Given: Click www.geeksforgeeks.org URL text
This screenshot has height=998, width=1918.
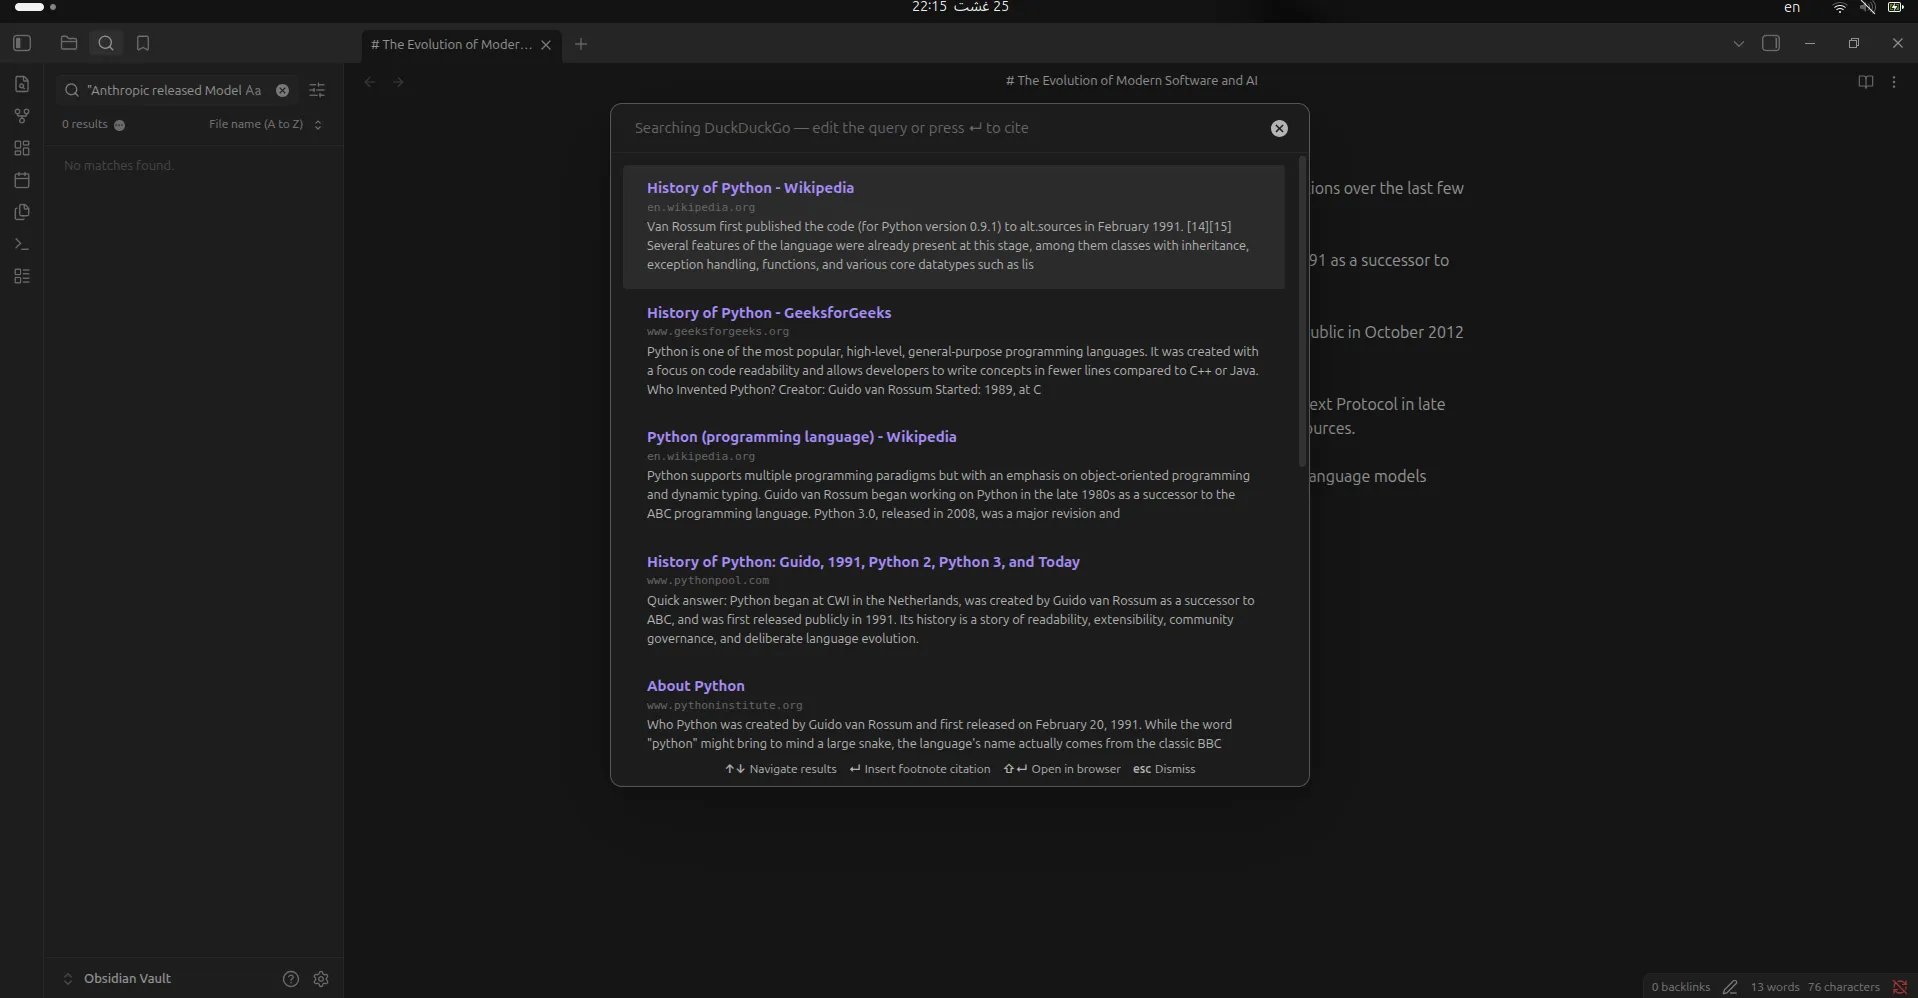Looking at the screenshot, I should coord(718,332).
